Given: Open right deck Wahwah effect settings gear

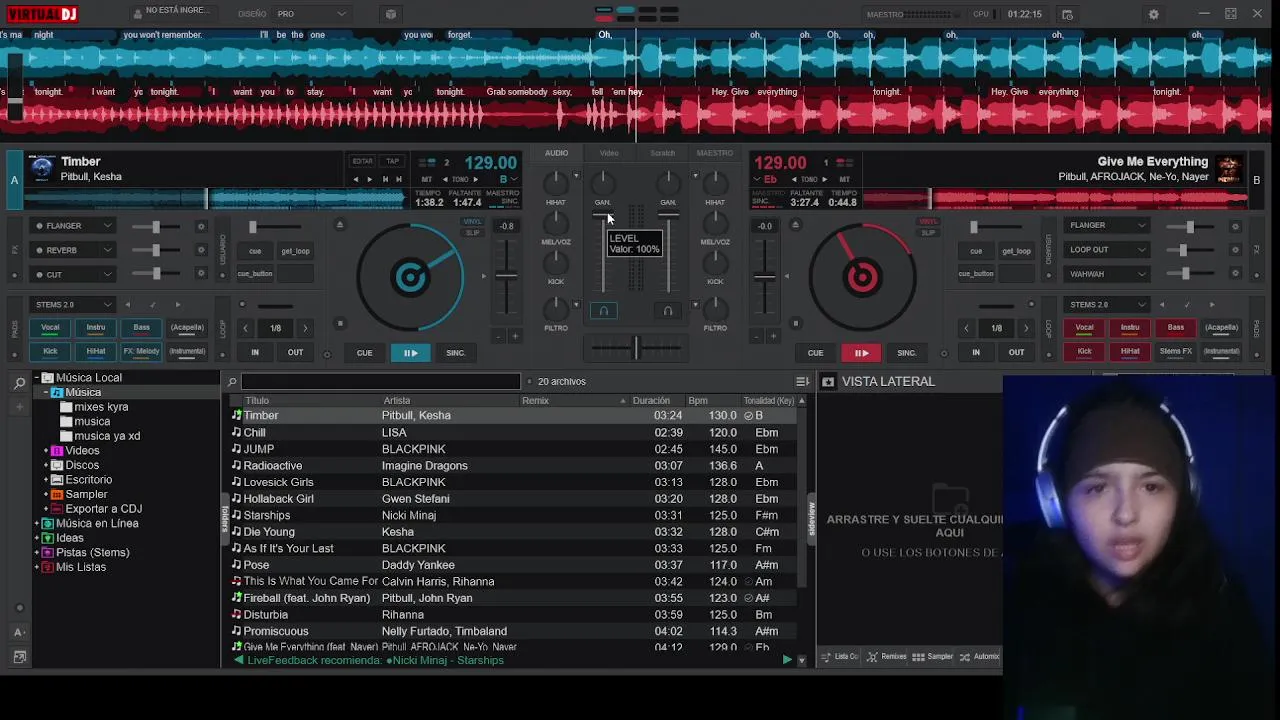Looking at the screenshot, I should 1235,274.
